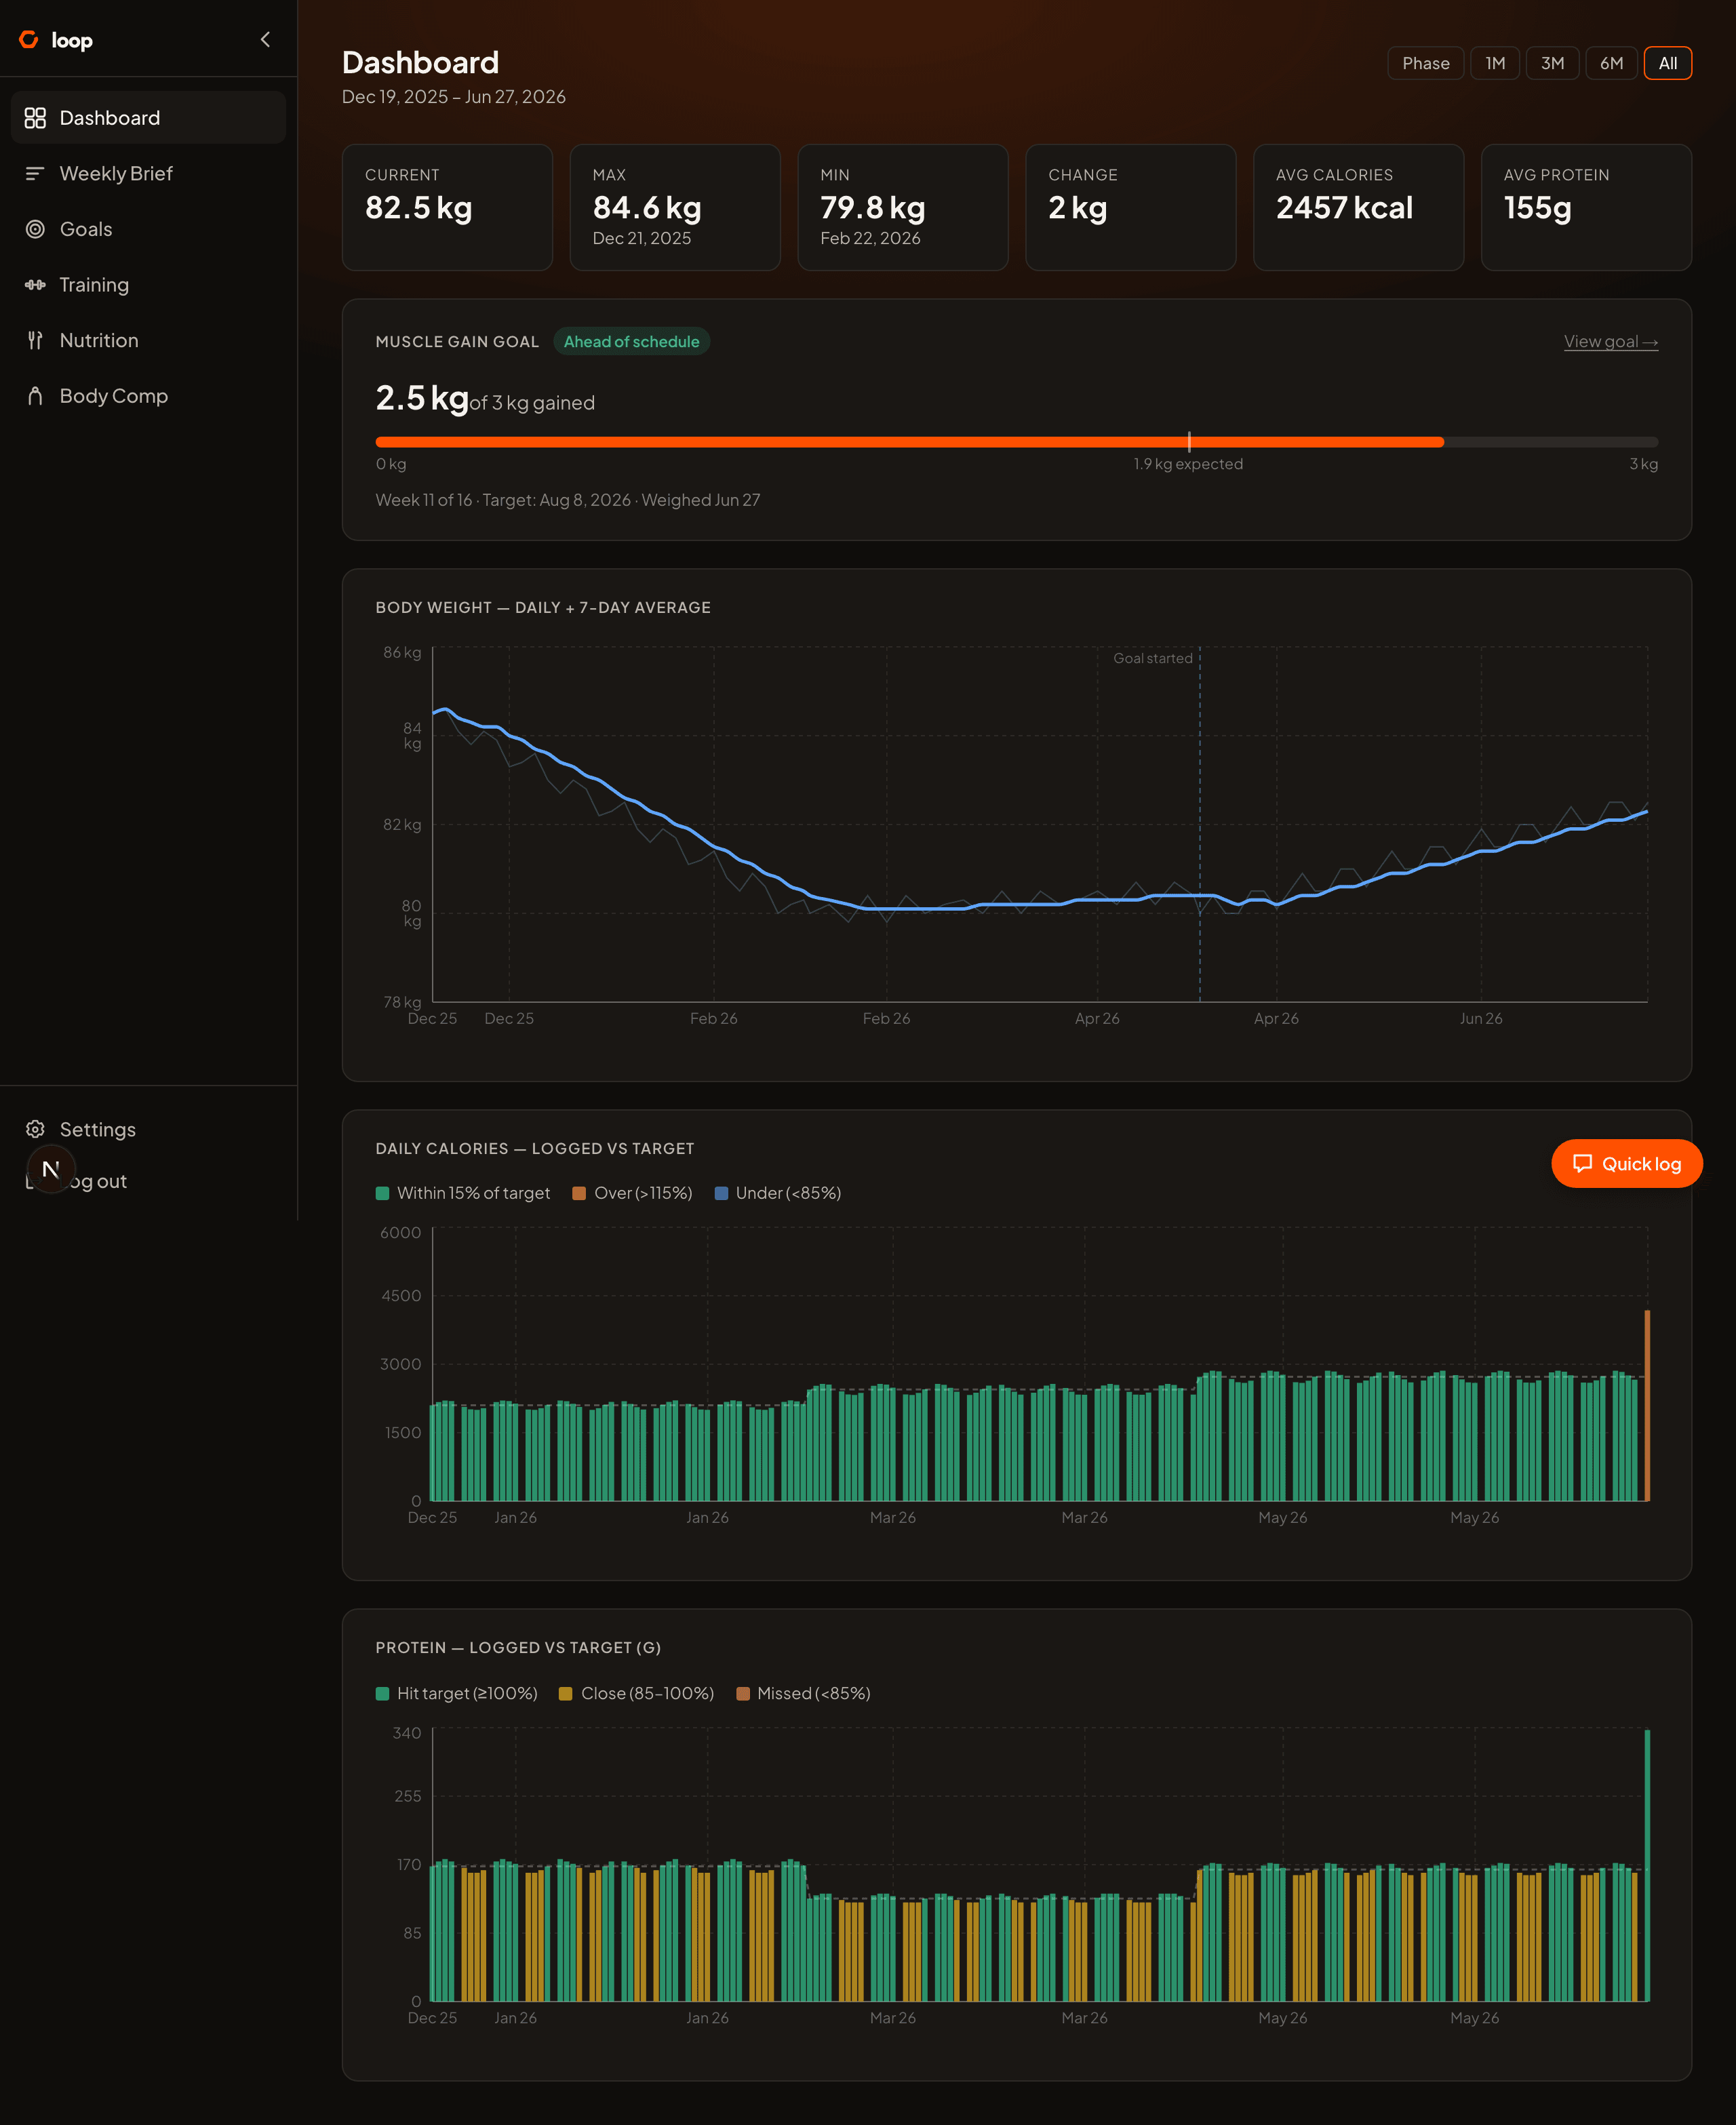Click the N user avatar
The height and width of the screenshot is (2125, 1736).
(x=51, y=1169)
